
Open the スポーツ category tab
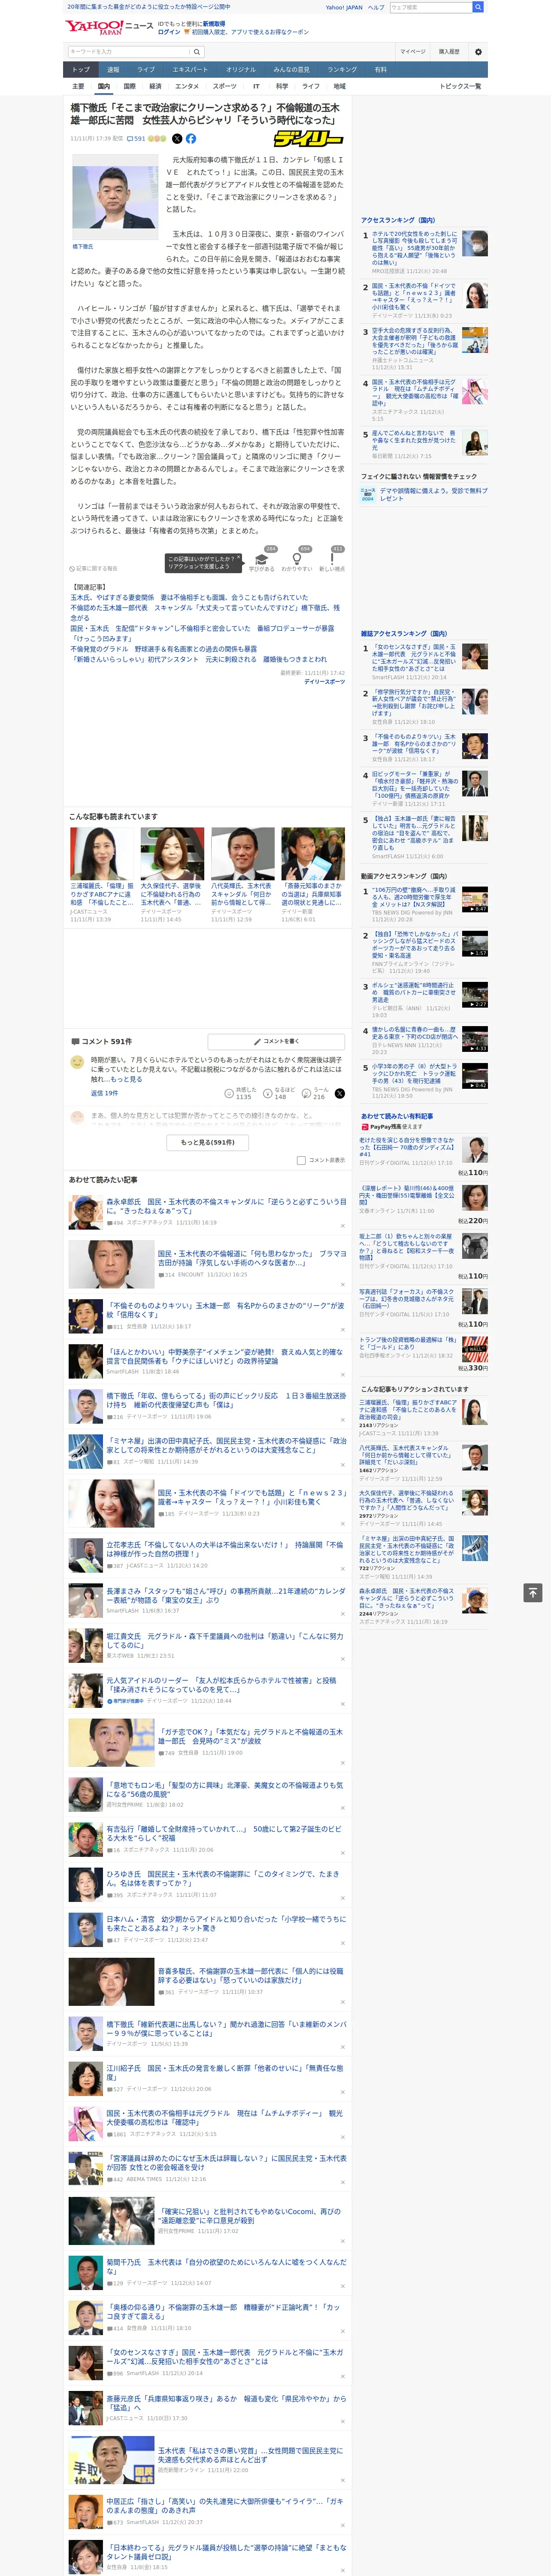[x=225, y=86]
